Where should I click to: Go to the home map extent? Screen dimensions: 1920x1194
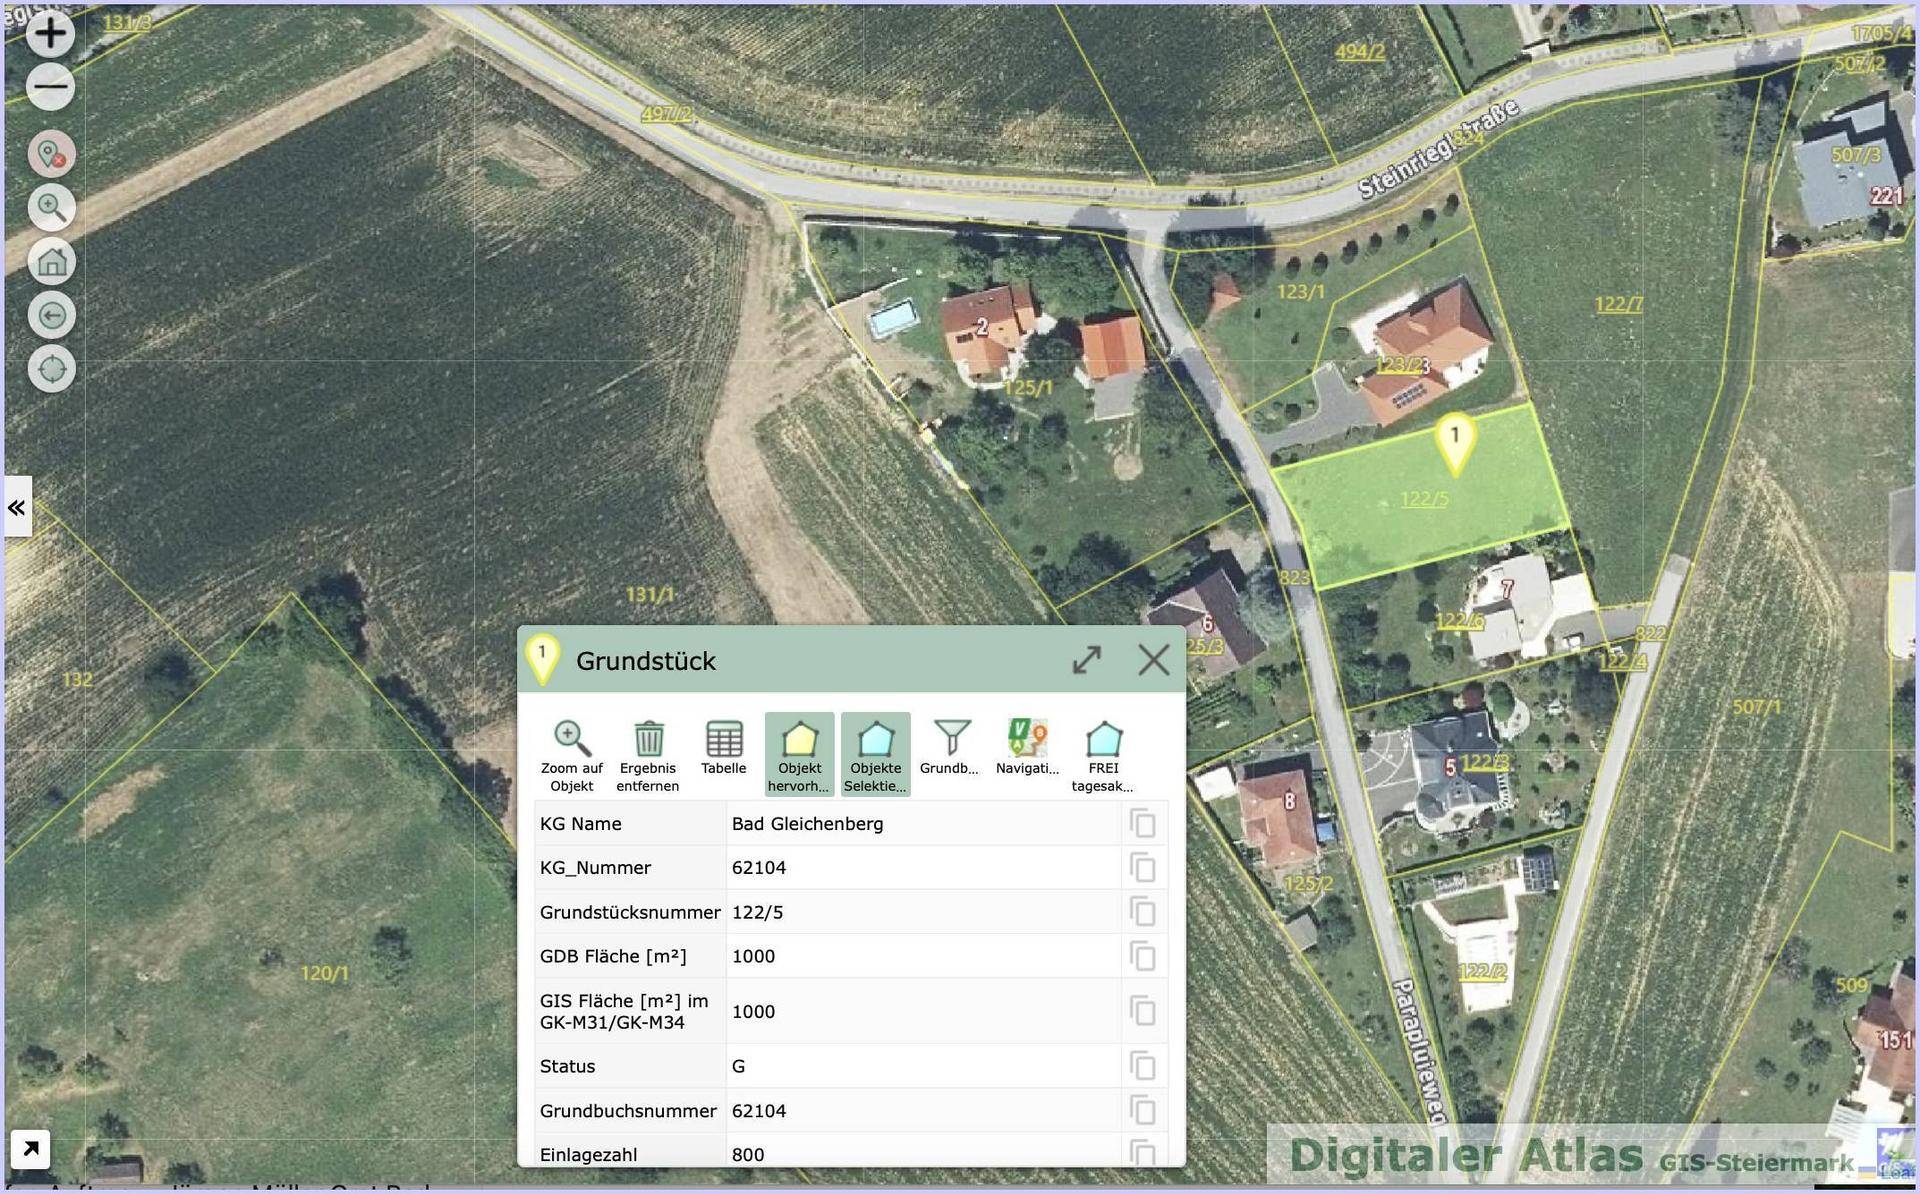51,261
